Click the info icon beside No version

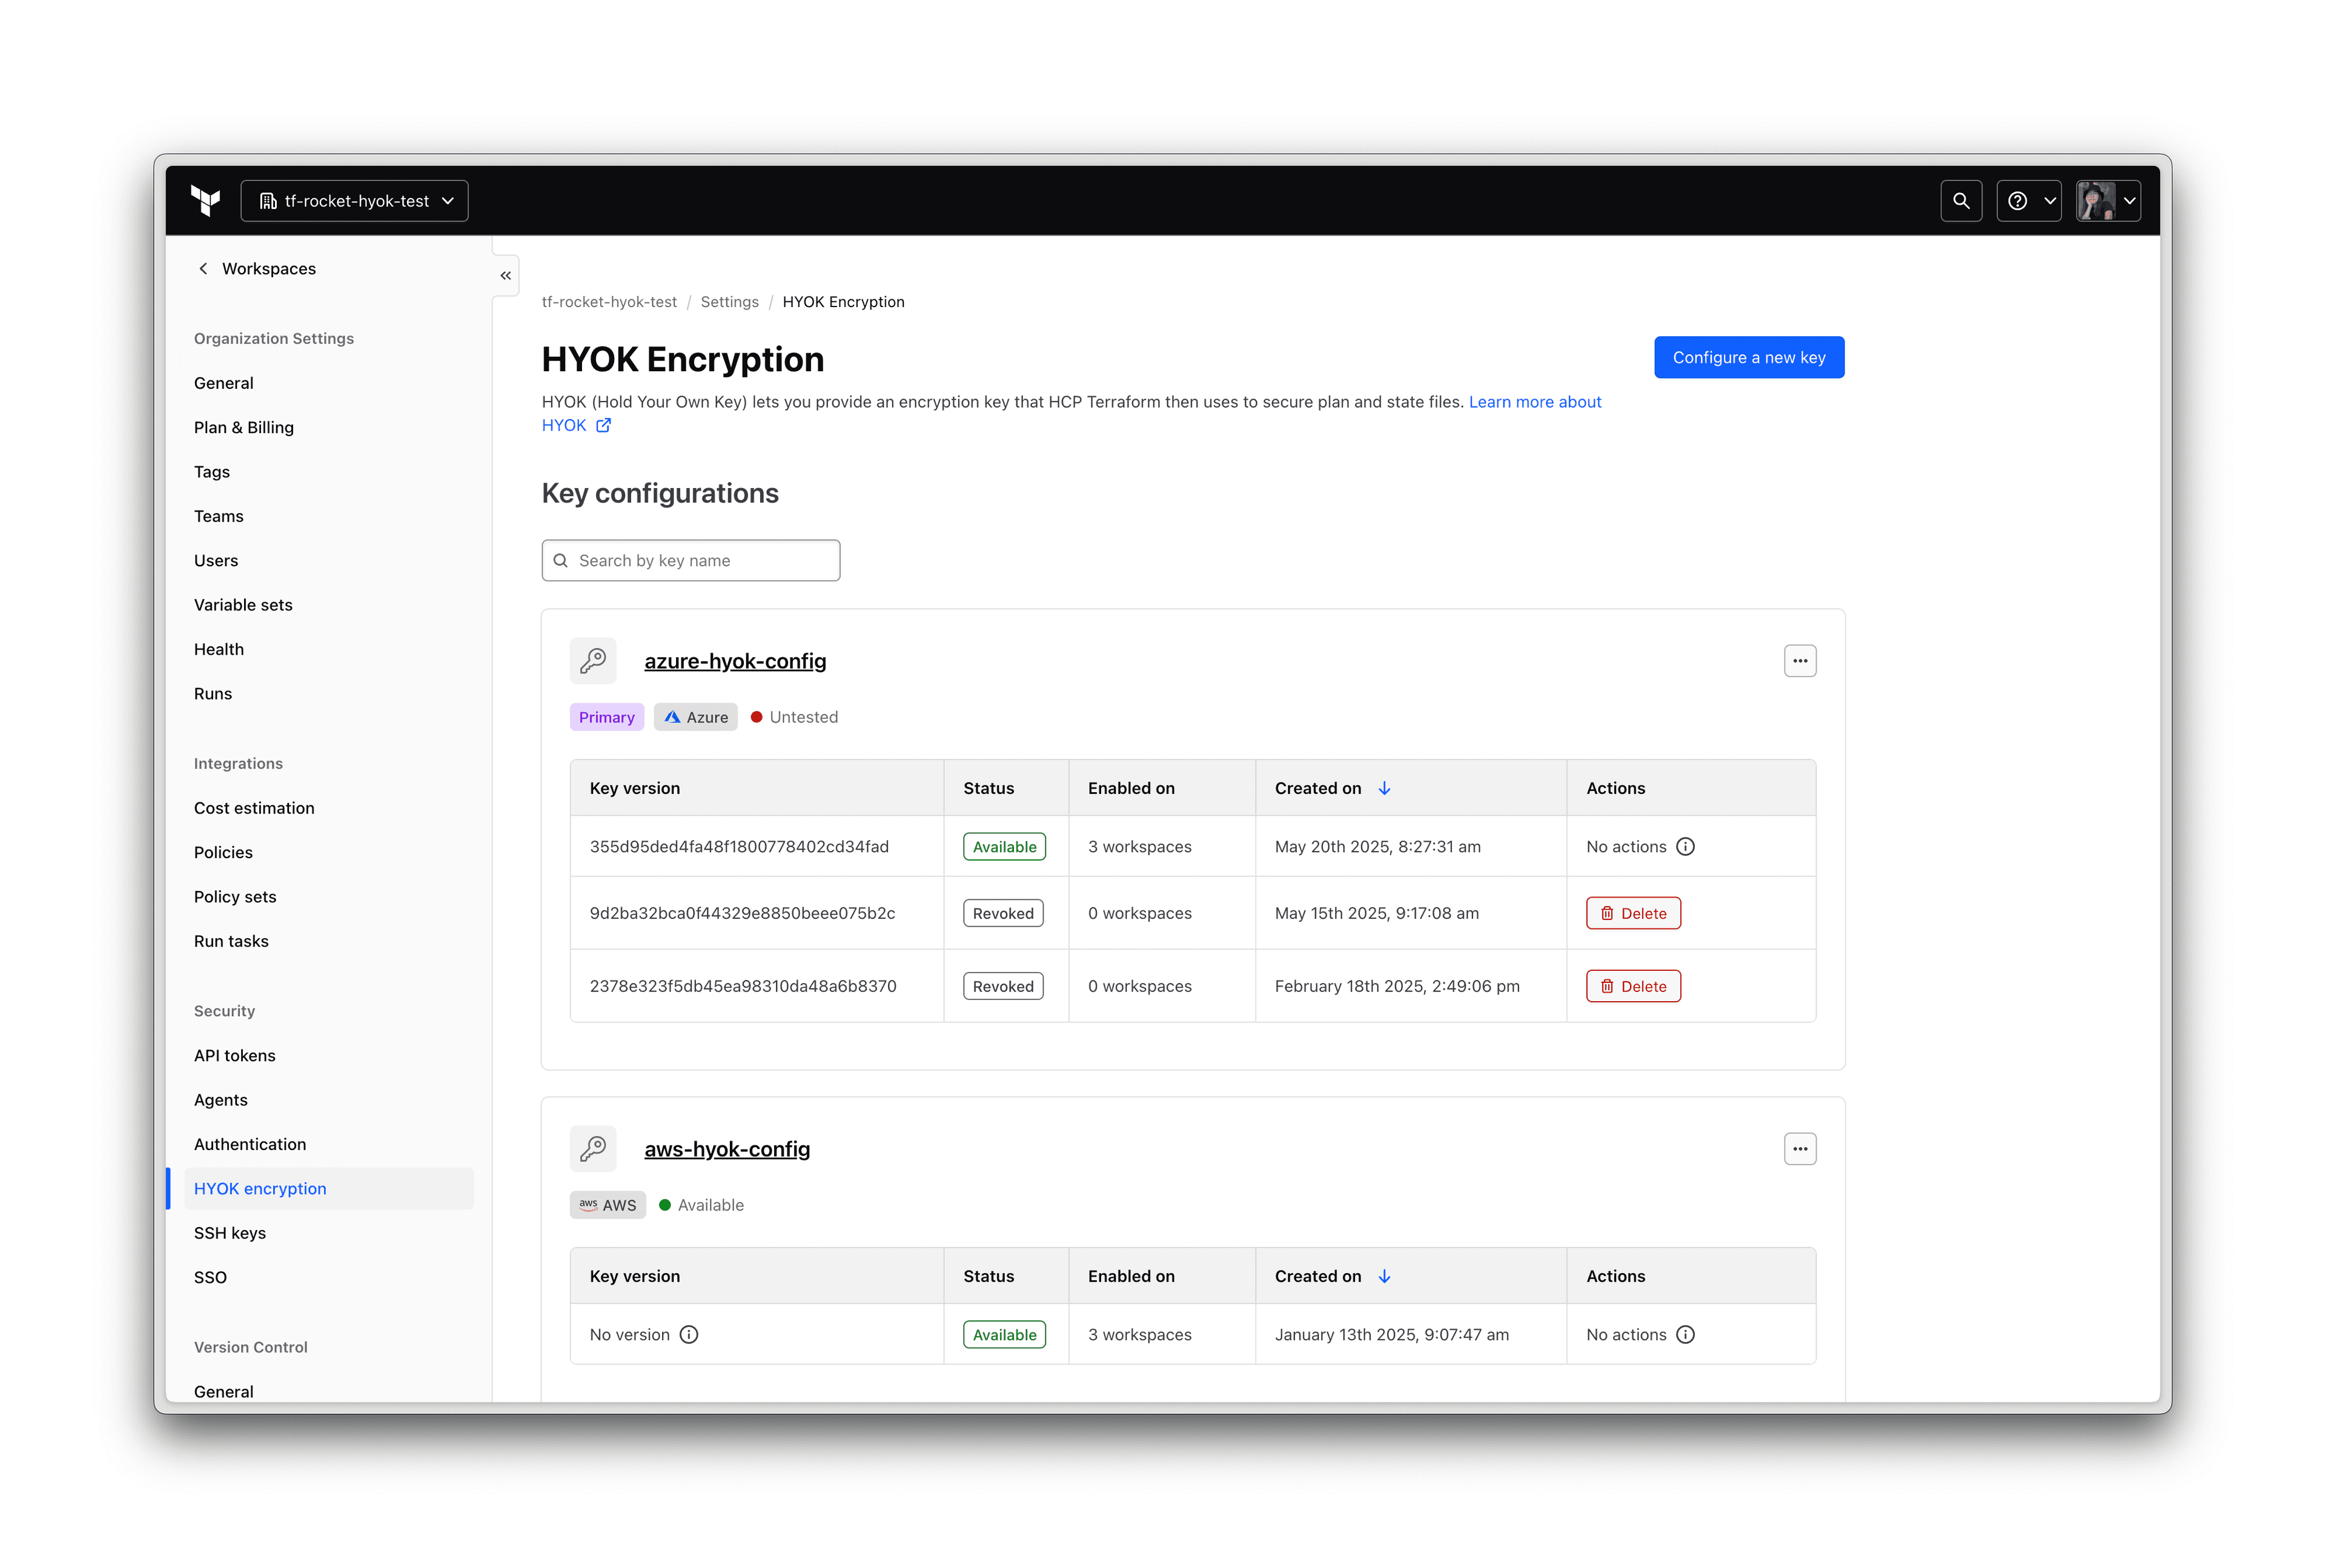point(690,1334)
